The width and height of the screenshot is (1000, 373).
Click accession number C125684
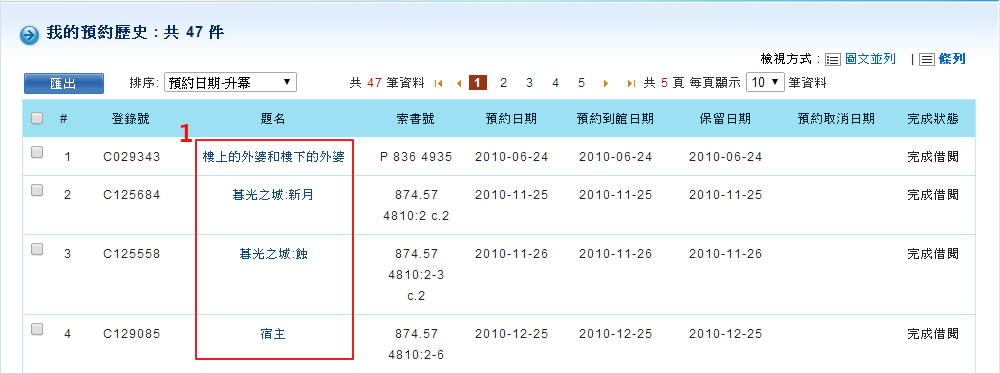point(131,195)
